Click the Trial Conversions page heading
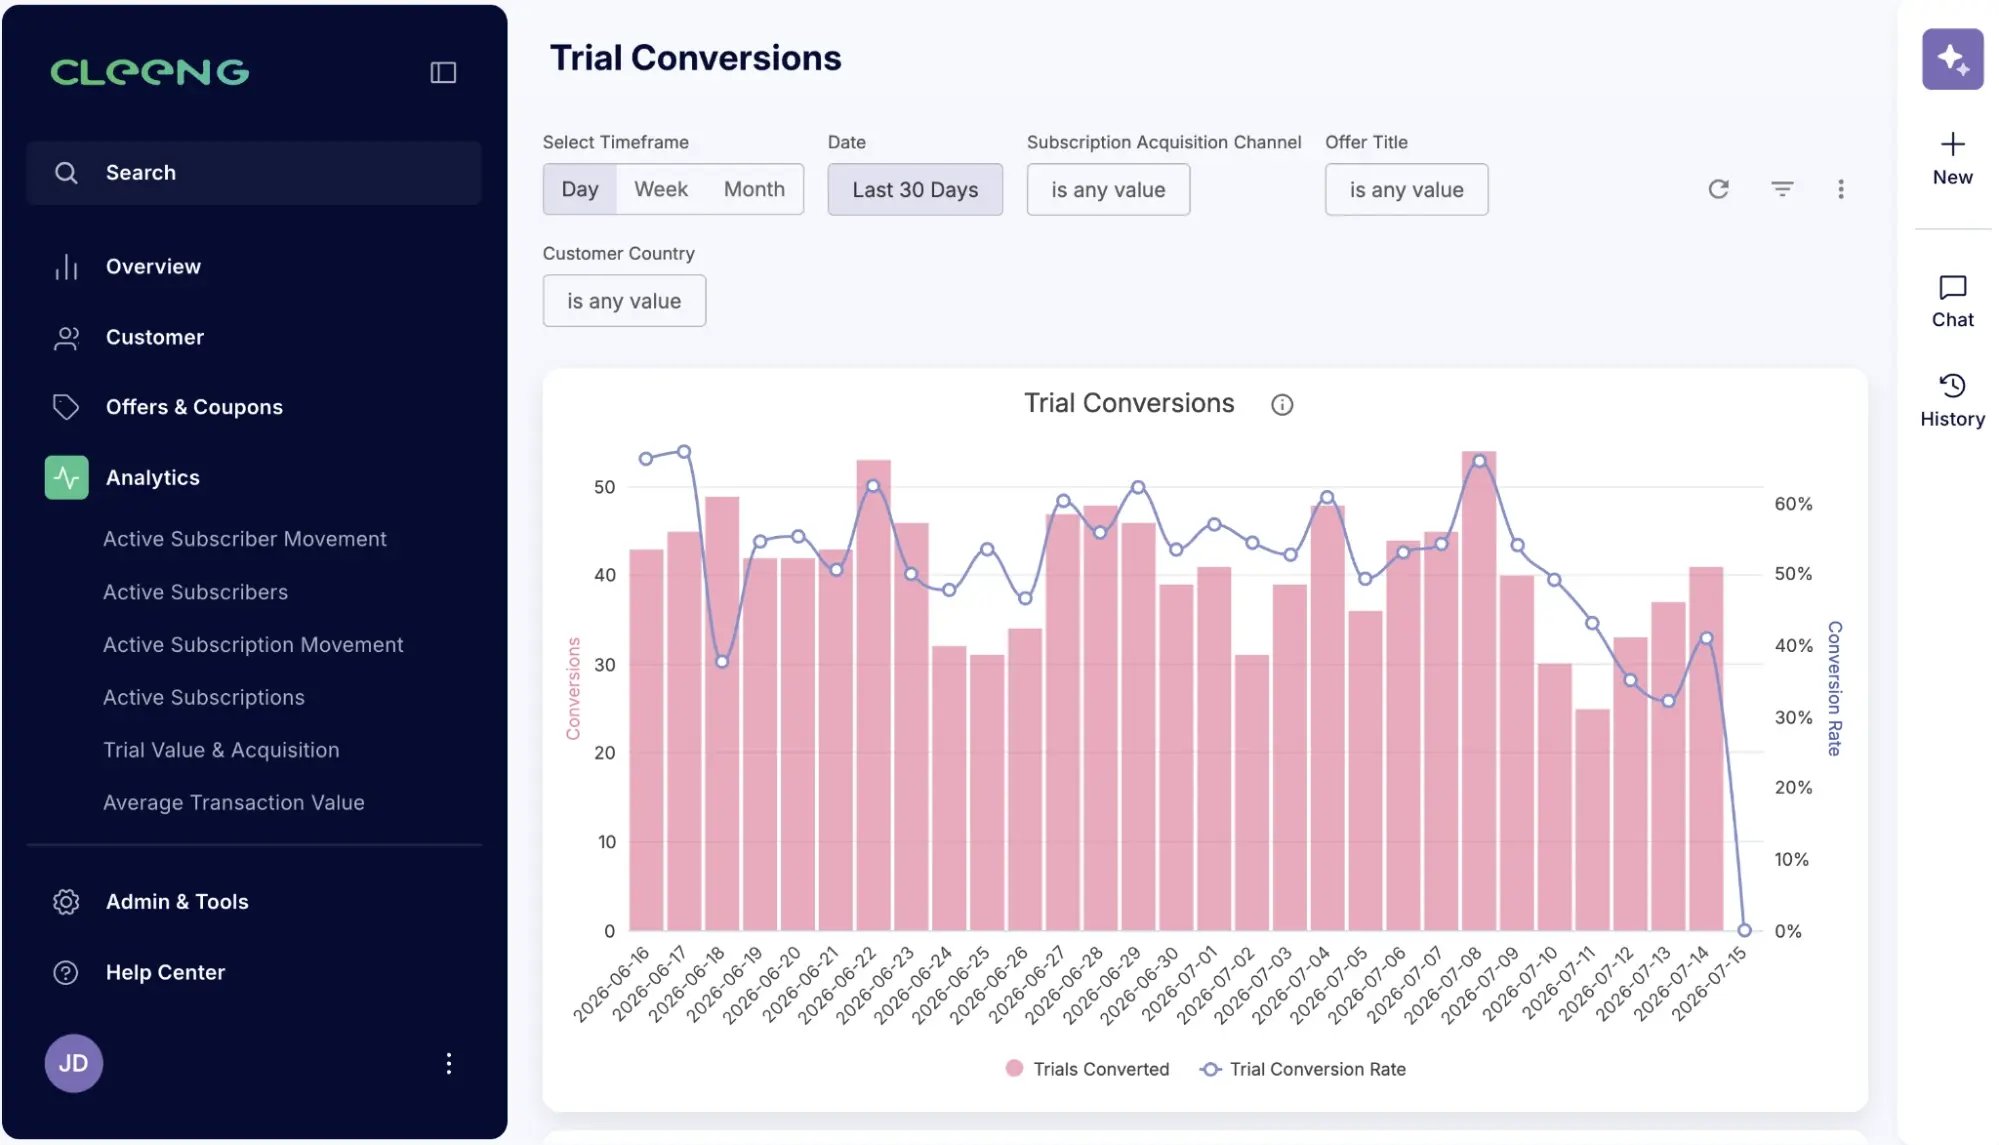The image size is (1999, 1145). click(696, 58)
